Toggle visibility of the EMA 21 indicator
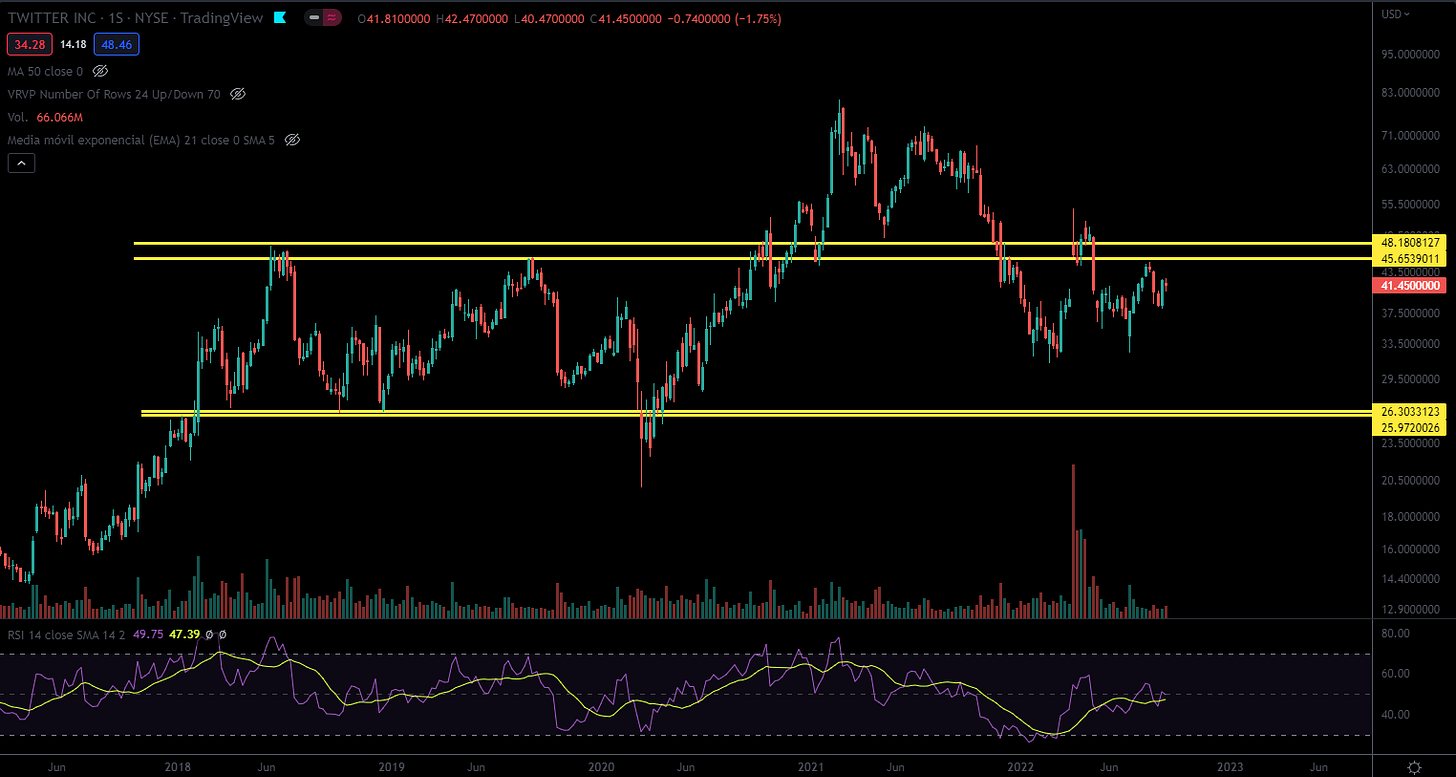 (292, 140)
